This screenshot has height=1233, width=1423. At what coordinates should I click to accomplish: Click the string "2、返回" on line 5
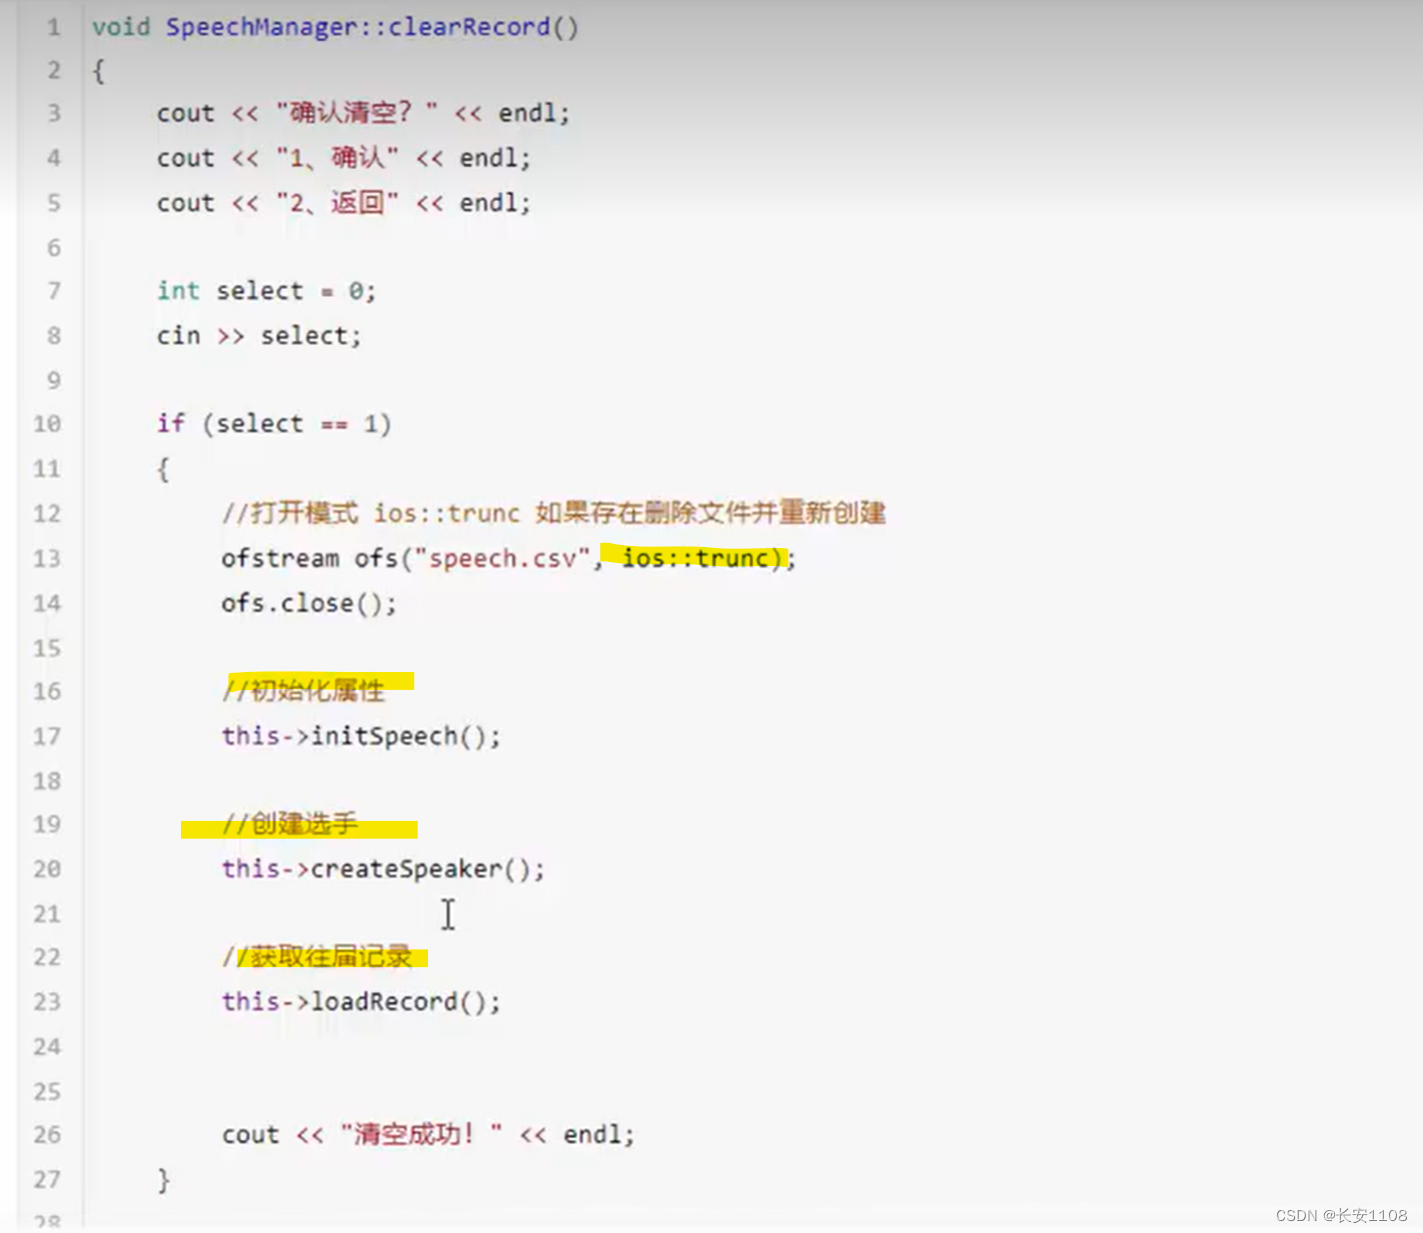point(337,202)
